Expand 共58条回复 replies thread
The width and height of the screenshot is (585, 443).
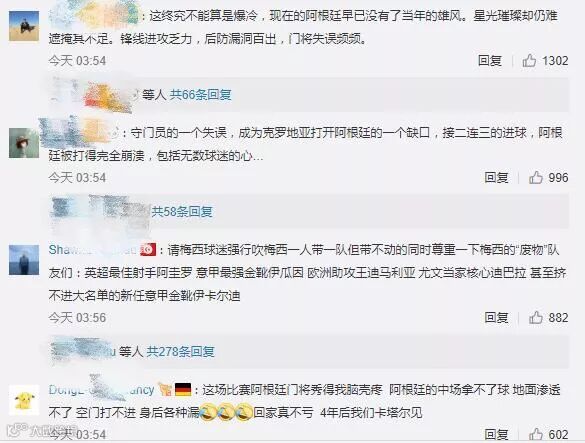182,212
